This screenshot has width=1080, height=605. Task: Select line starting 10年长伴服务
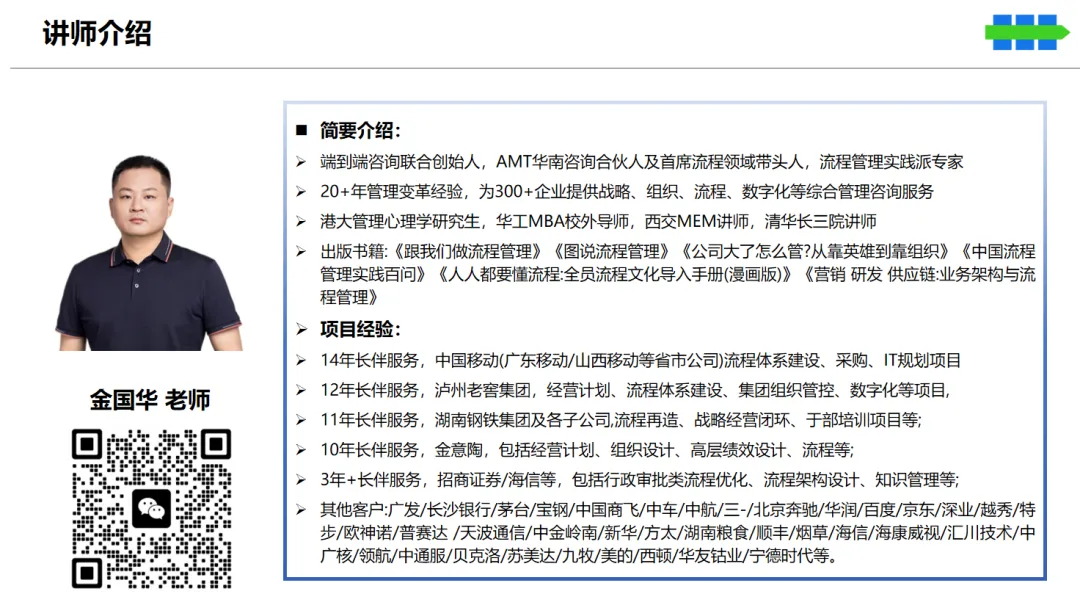(587, 451)
